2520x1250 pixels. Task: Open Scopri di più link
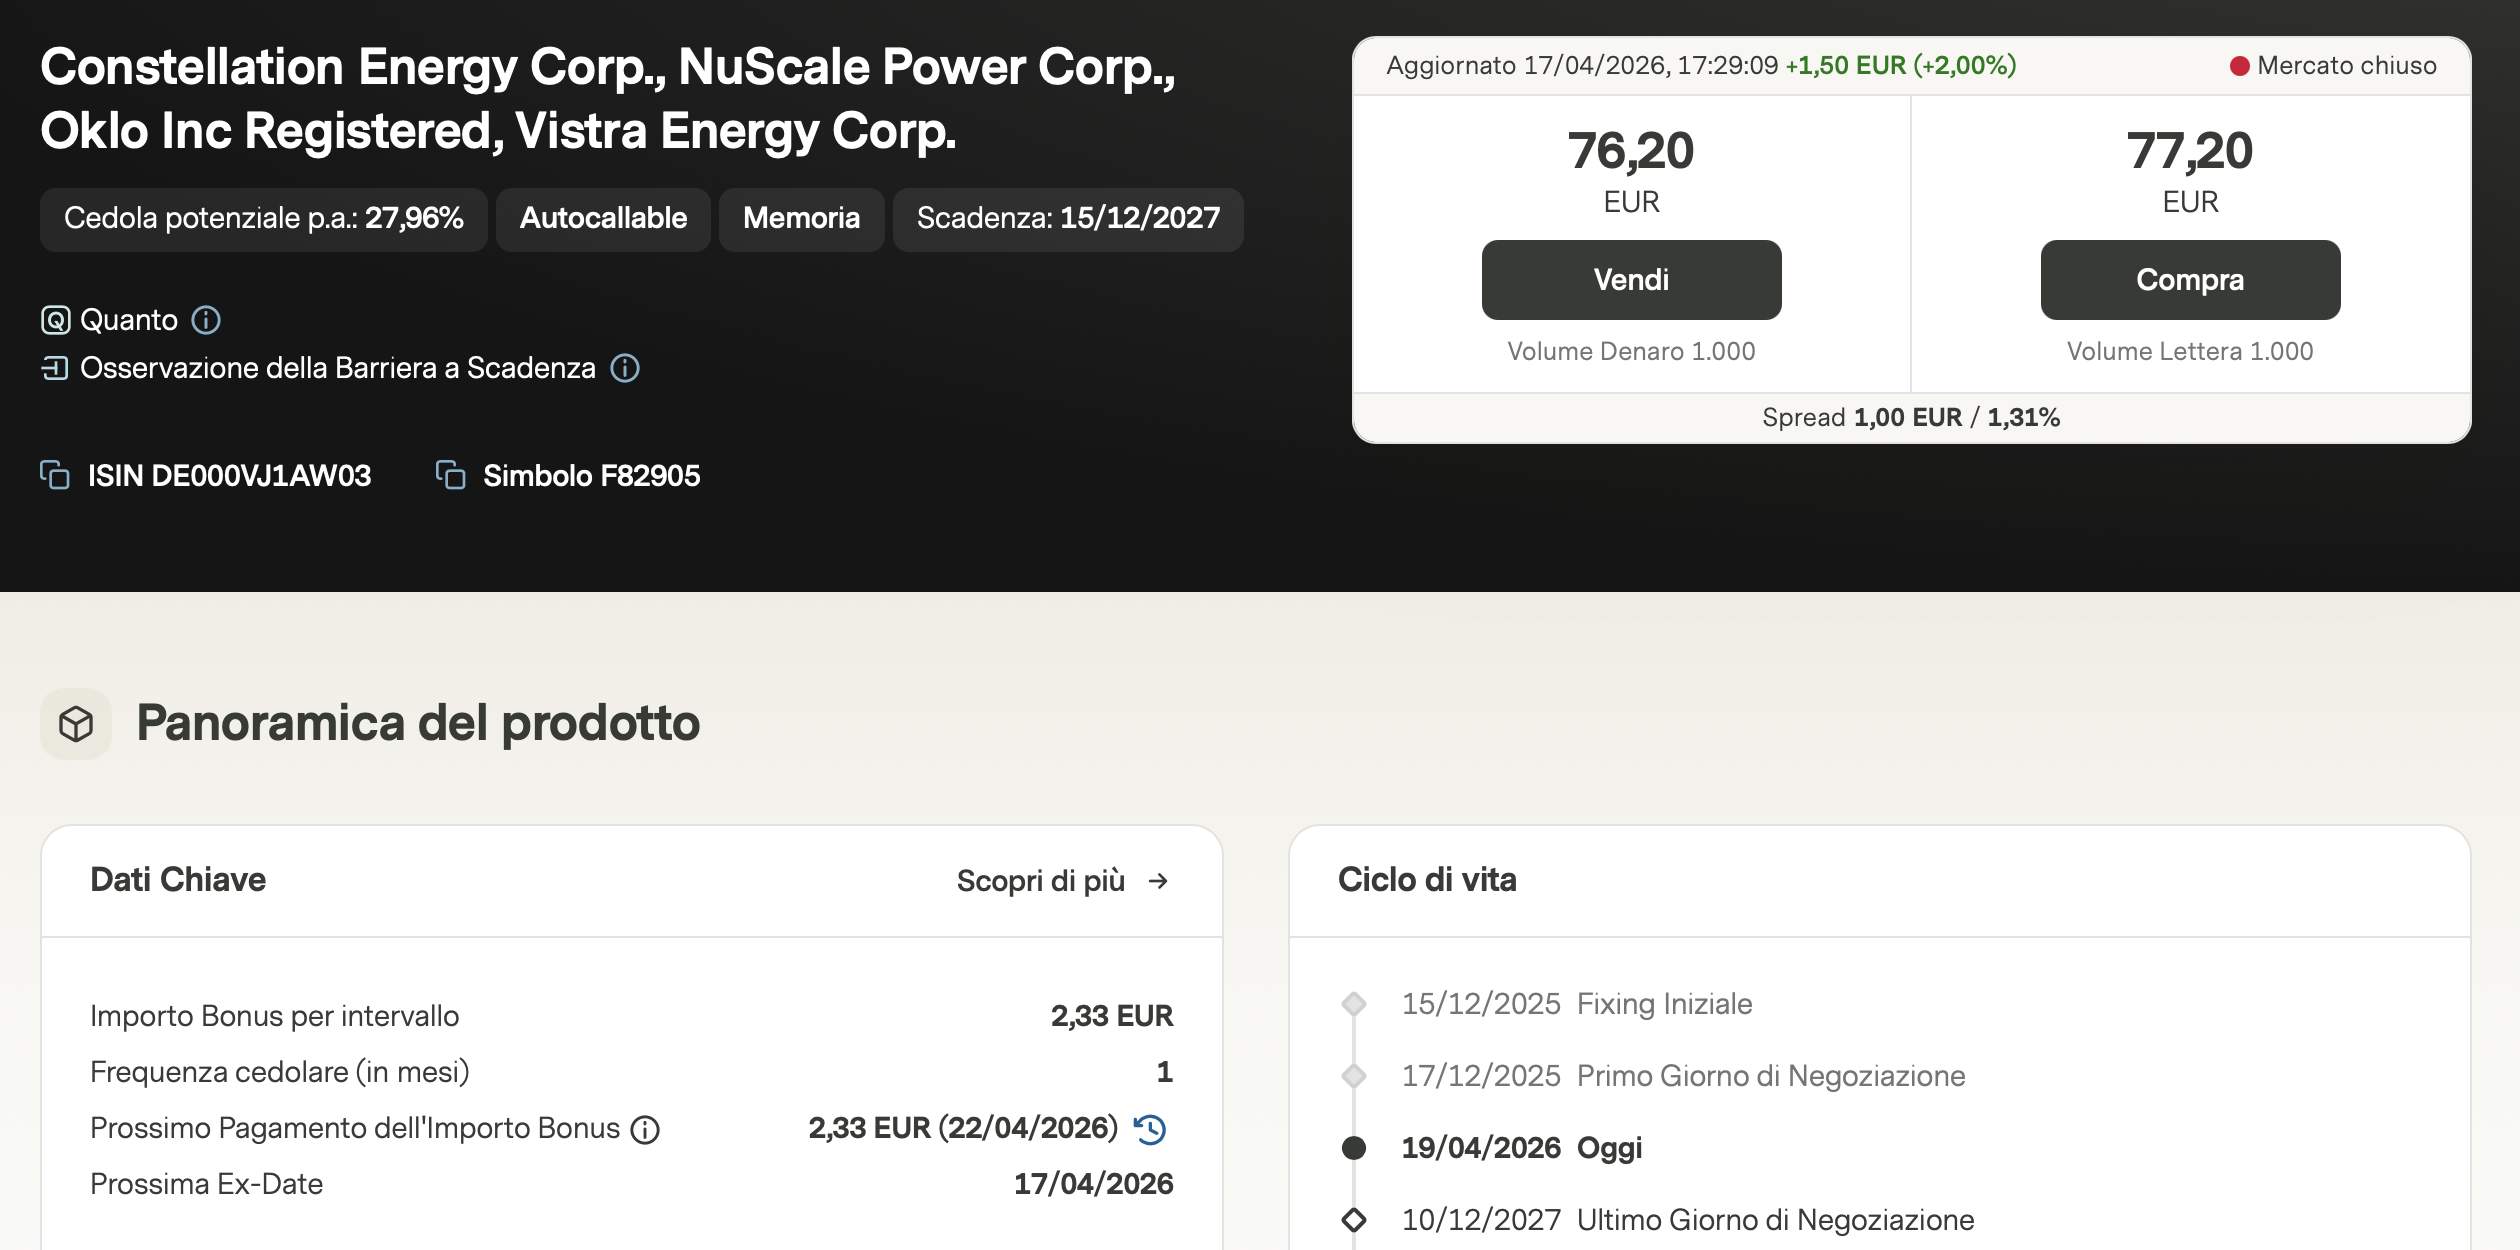tap(1040, 880)
